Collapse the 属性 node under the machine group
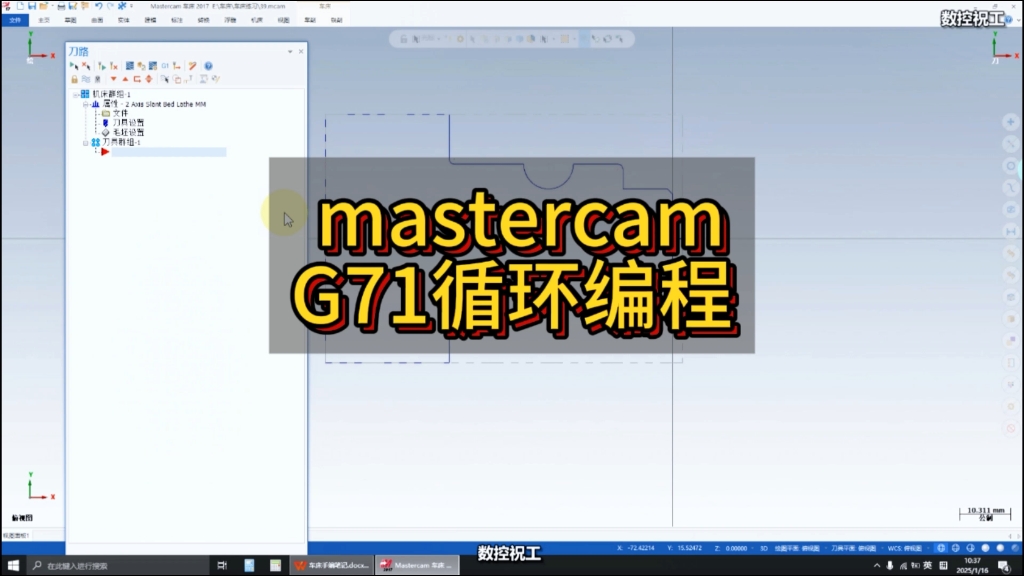1024x576 pixels. [x=86, y=104]
